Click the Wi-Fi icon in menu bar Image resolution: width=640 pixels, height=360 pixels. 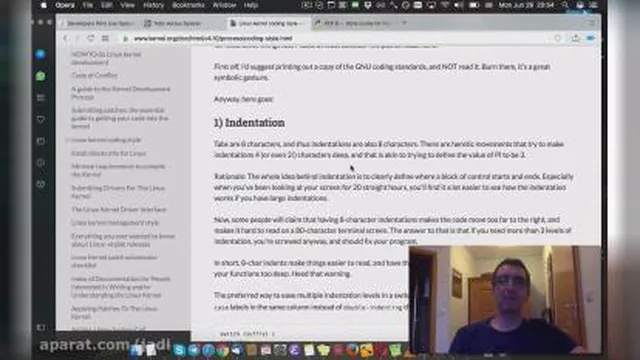point(445,5)
